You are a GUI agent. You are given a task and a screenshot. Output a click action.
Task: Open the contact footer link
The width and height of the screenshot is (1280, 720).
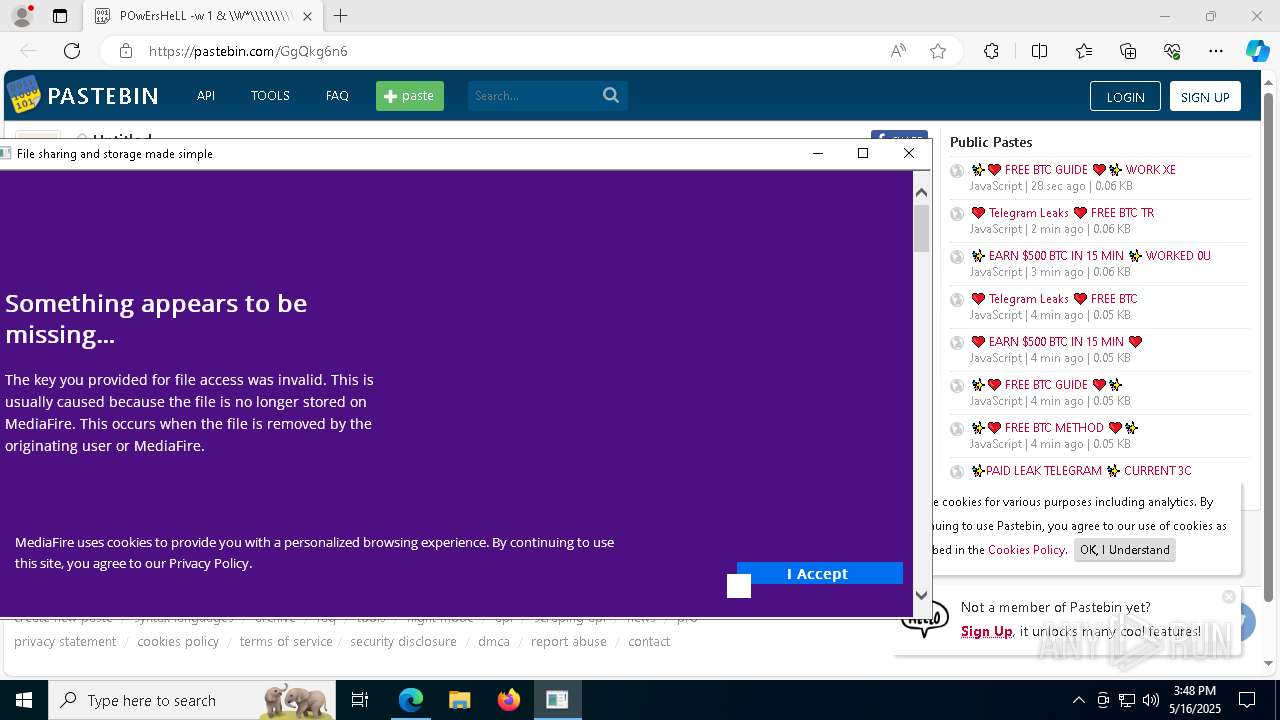tap(649, 642)
